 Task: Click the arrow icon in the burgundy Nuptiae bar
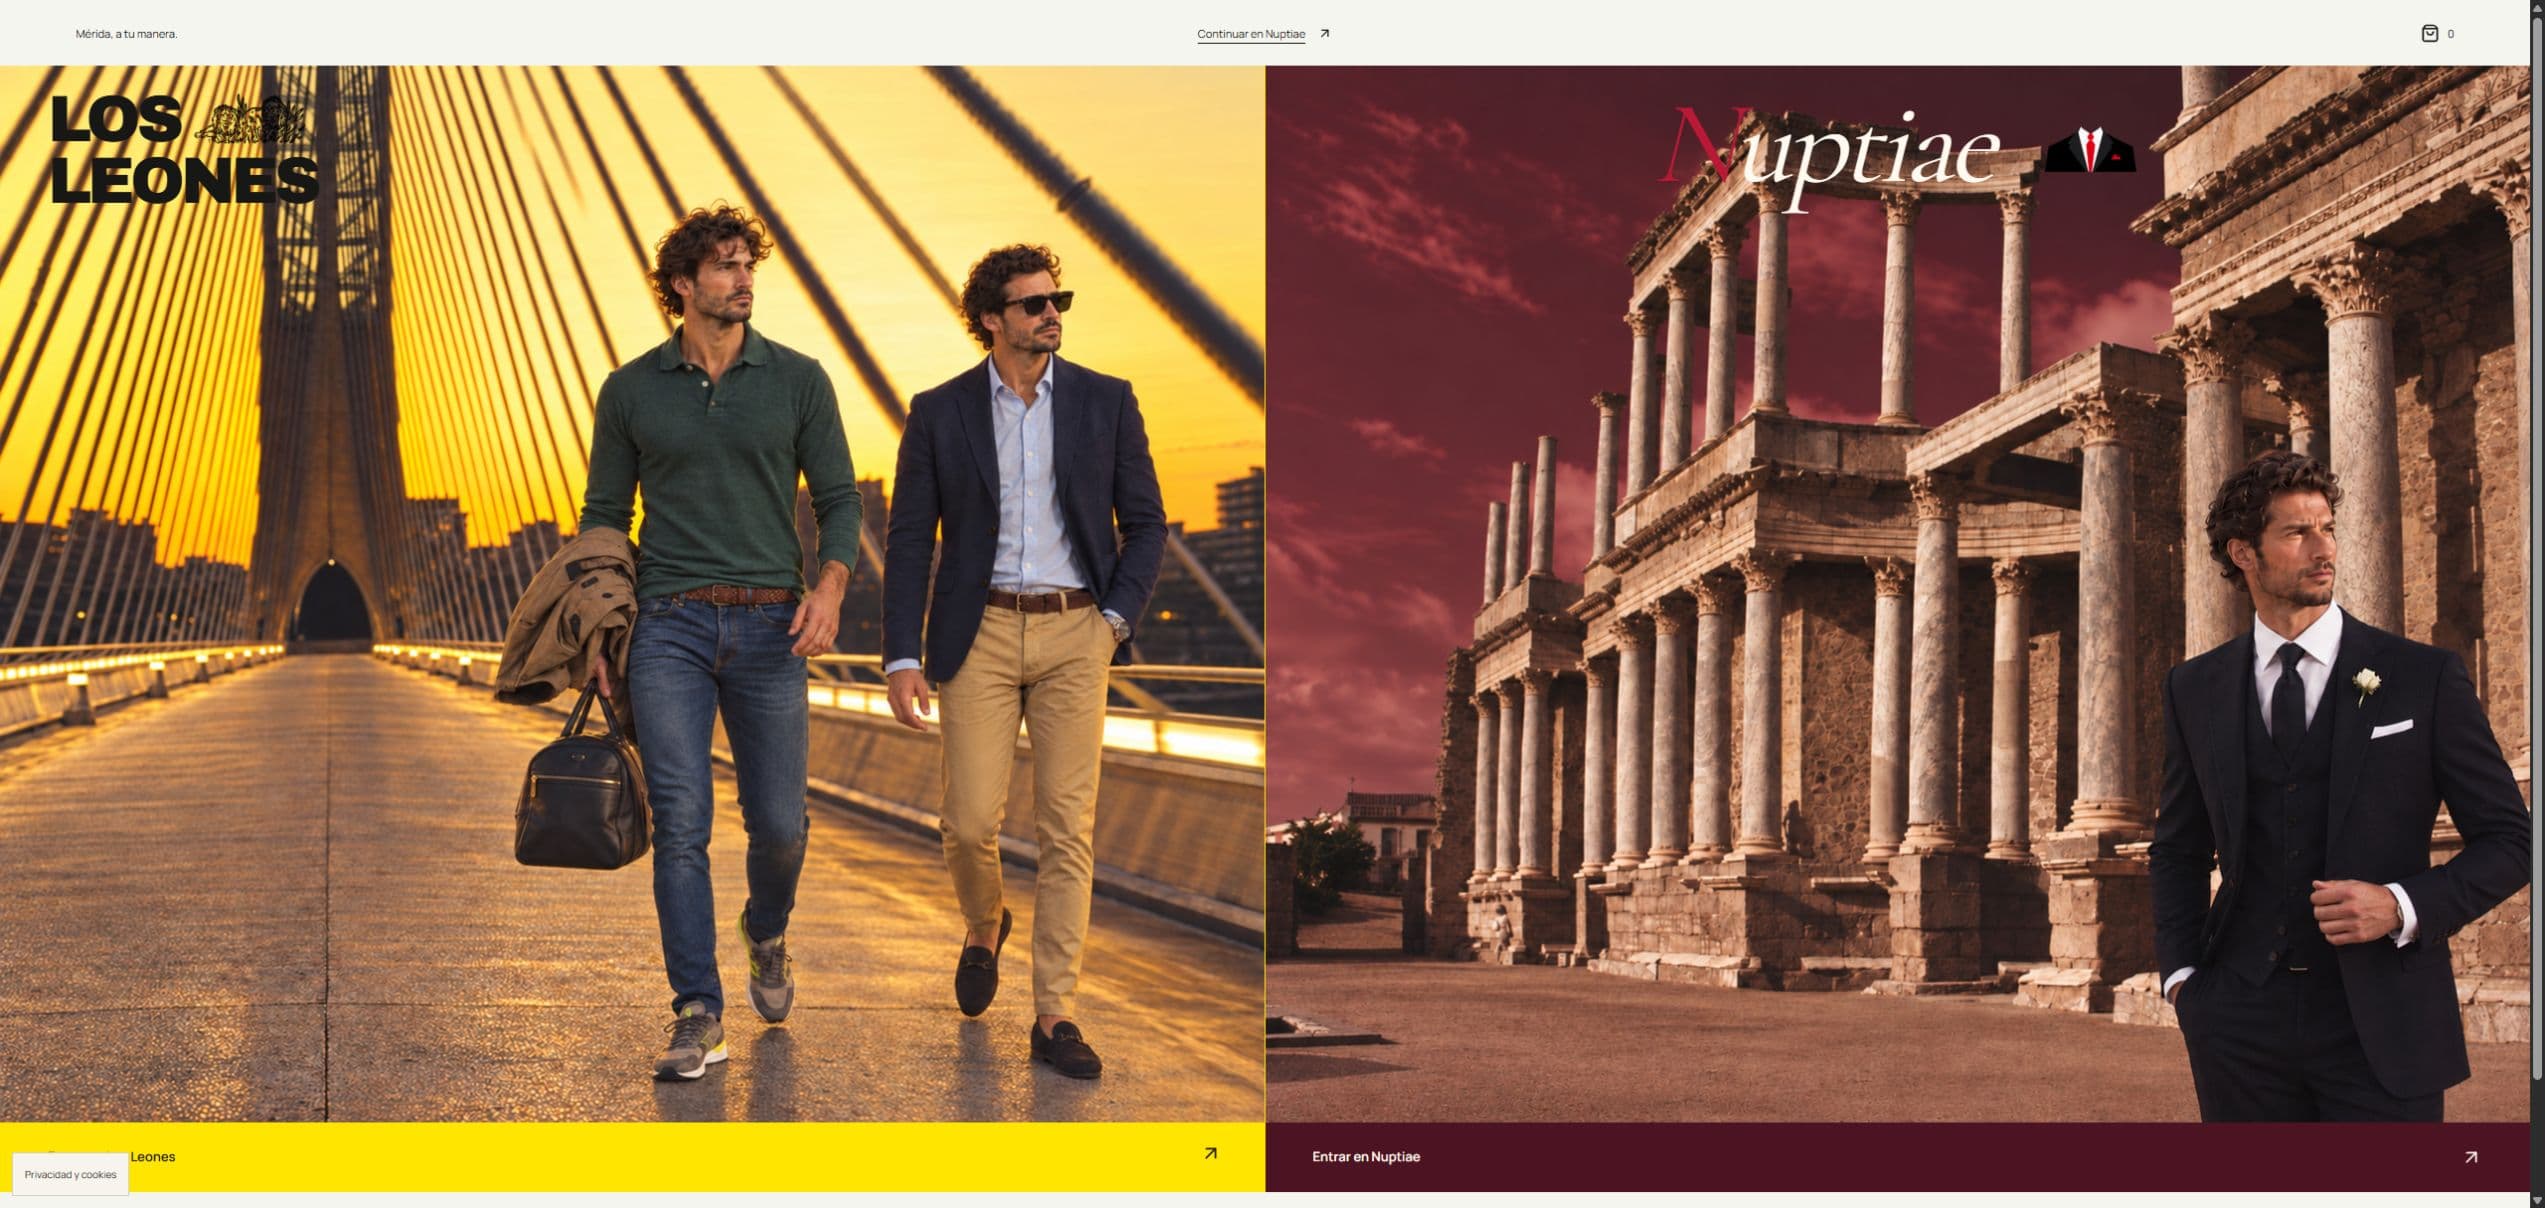pos(2471,1157)
